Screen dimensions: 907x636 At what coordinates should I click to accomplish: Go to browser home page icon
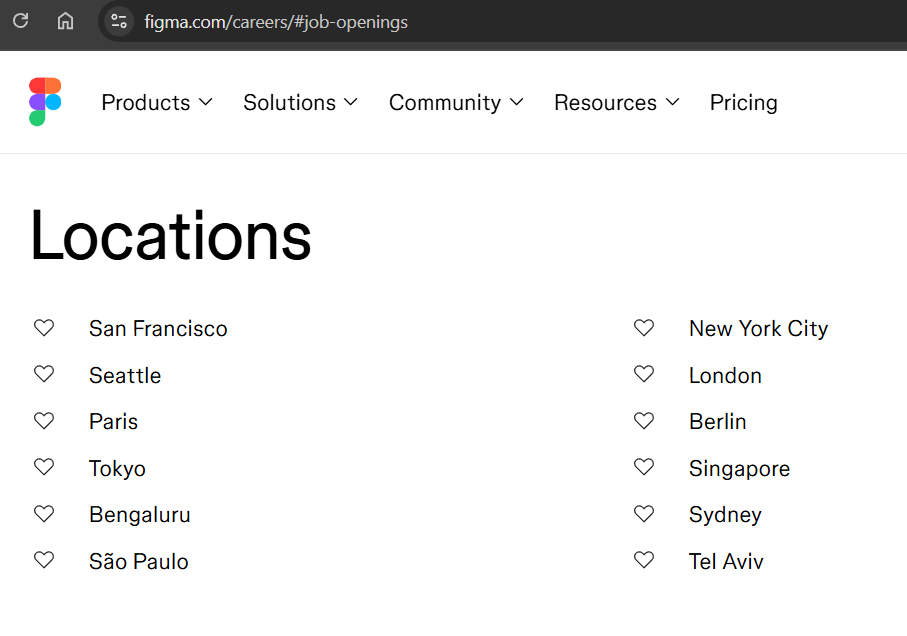pos(65,21)
